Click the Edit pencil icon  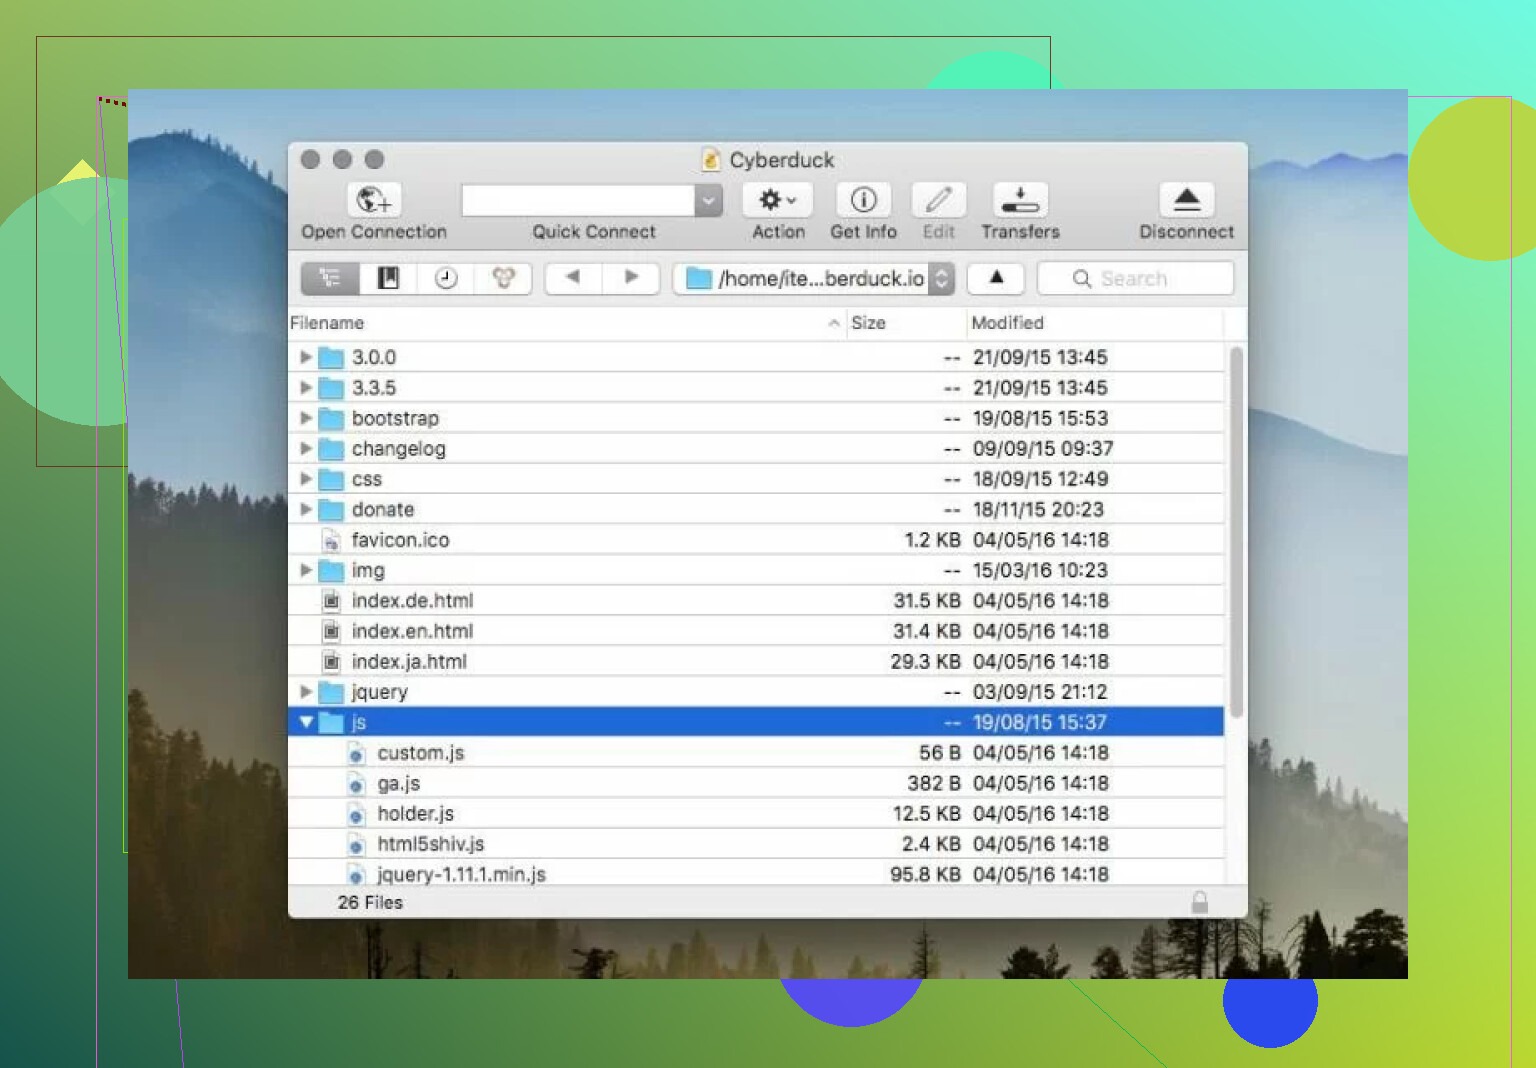(x=938, y=200)
